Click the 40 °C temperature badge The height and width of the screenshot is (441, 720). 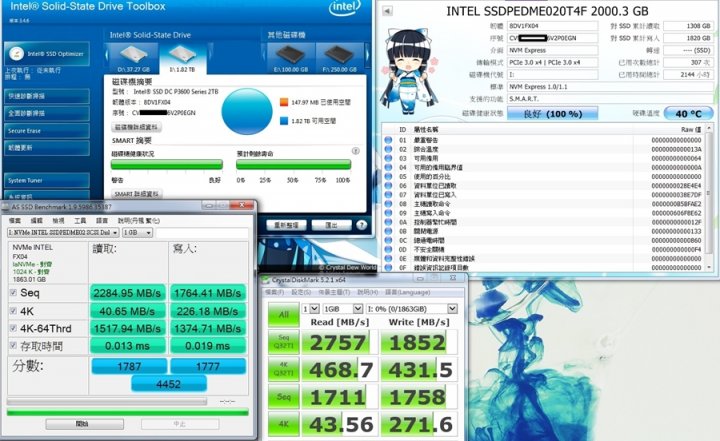point(688,113)
